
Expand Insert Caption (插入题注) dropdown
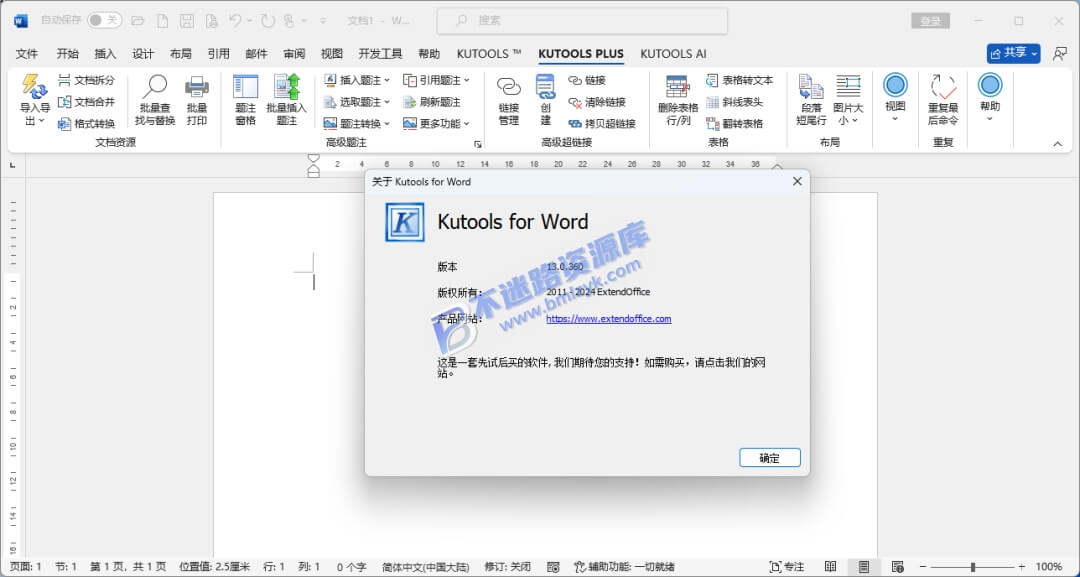pos(386,81)
